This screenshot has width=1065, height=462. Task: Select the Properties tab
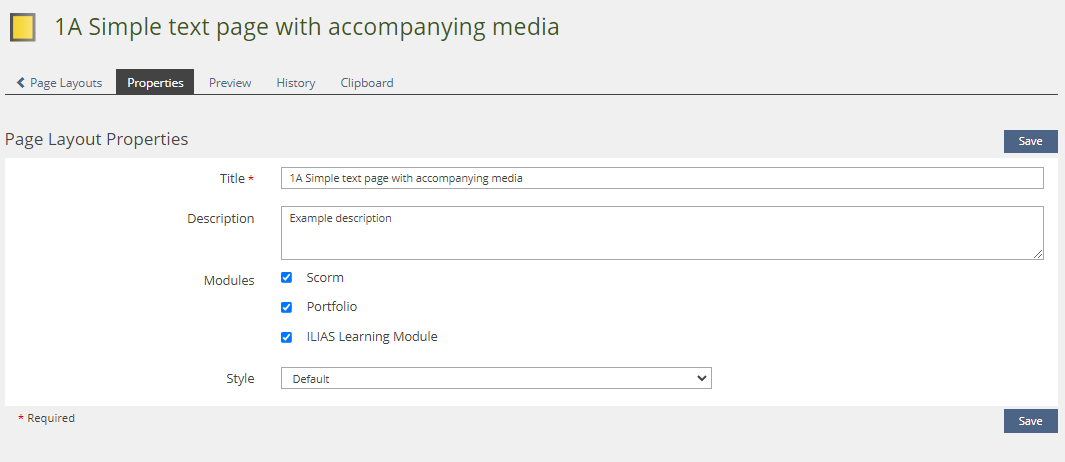[155, 83]
